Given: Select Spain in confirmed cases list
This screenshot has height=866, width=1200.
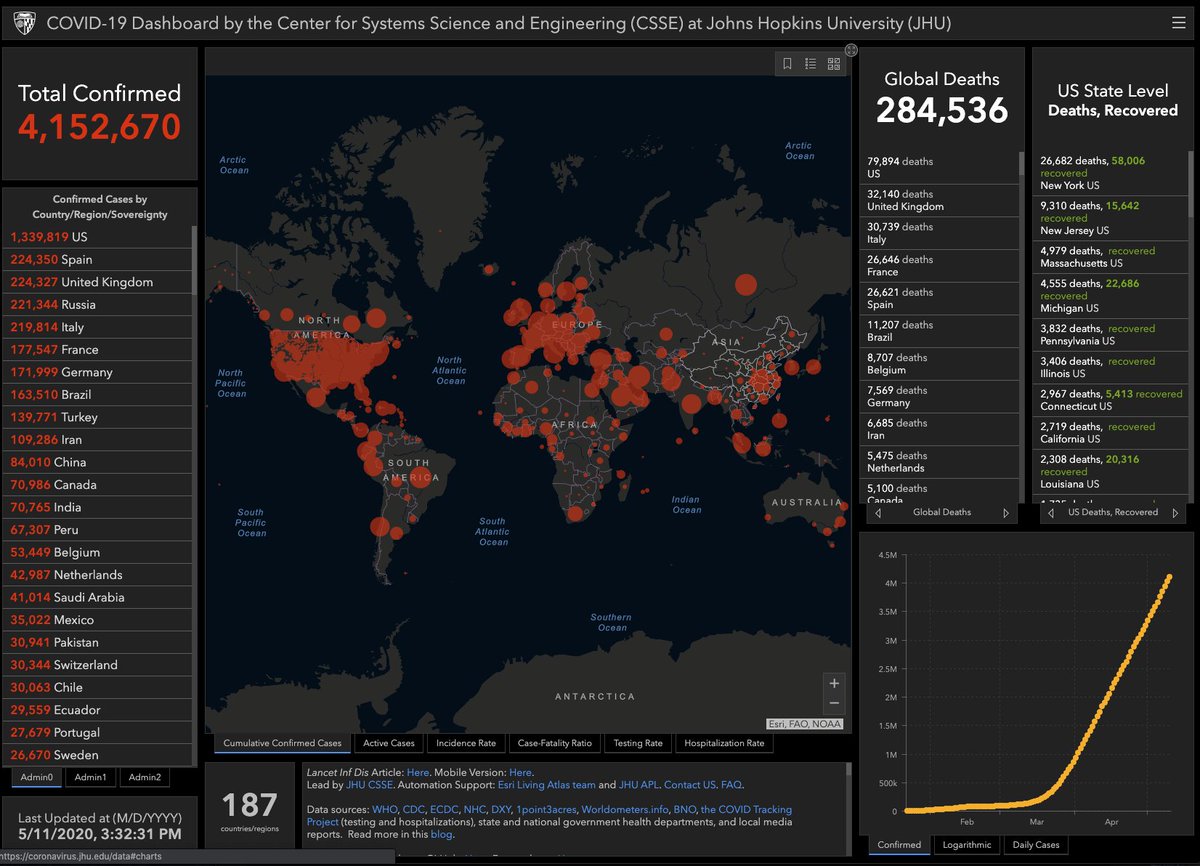Looking at the screenshot, I should coord(99,259).
